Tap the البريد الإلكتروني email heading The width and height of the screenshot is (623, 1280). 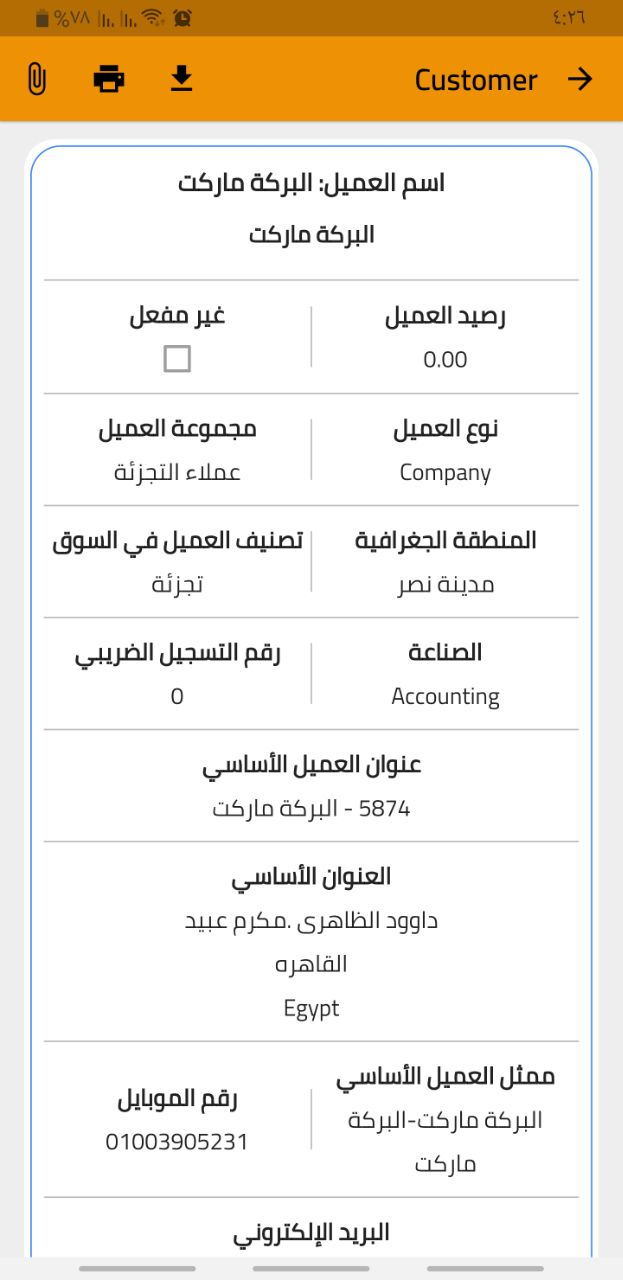coord(311,1232)
